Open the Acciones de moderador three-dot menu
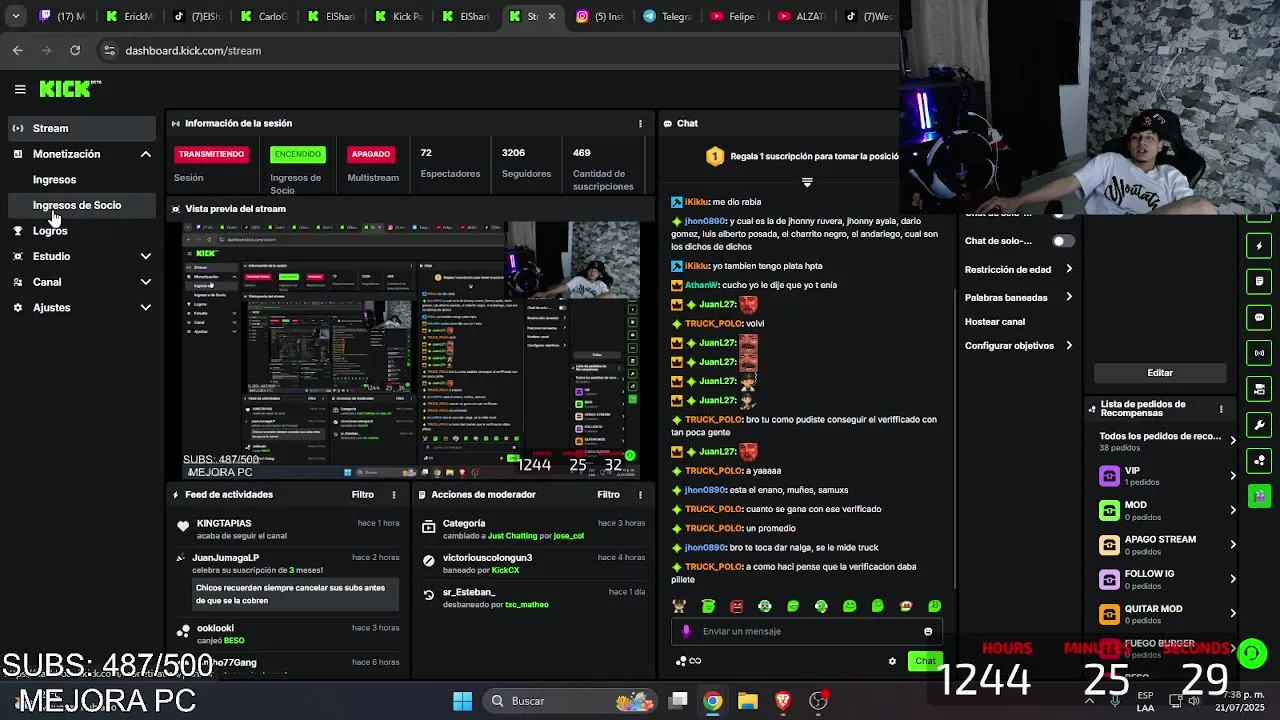This screenshot has width=1280, height=720. (x=640, y=495)
